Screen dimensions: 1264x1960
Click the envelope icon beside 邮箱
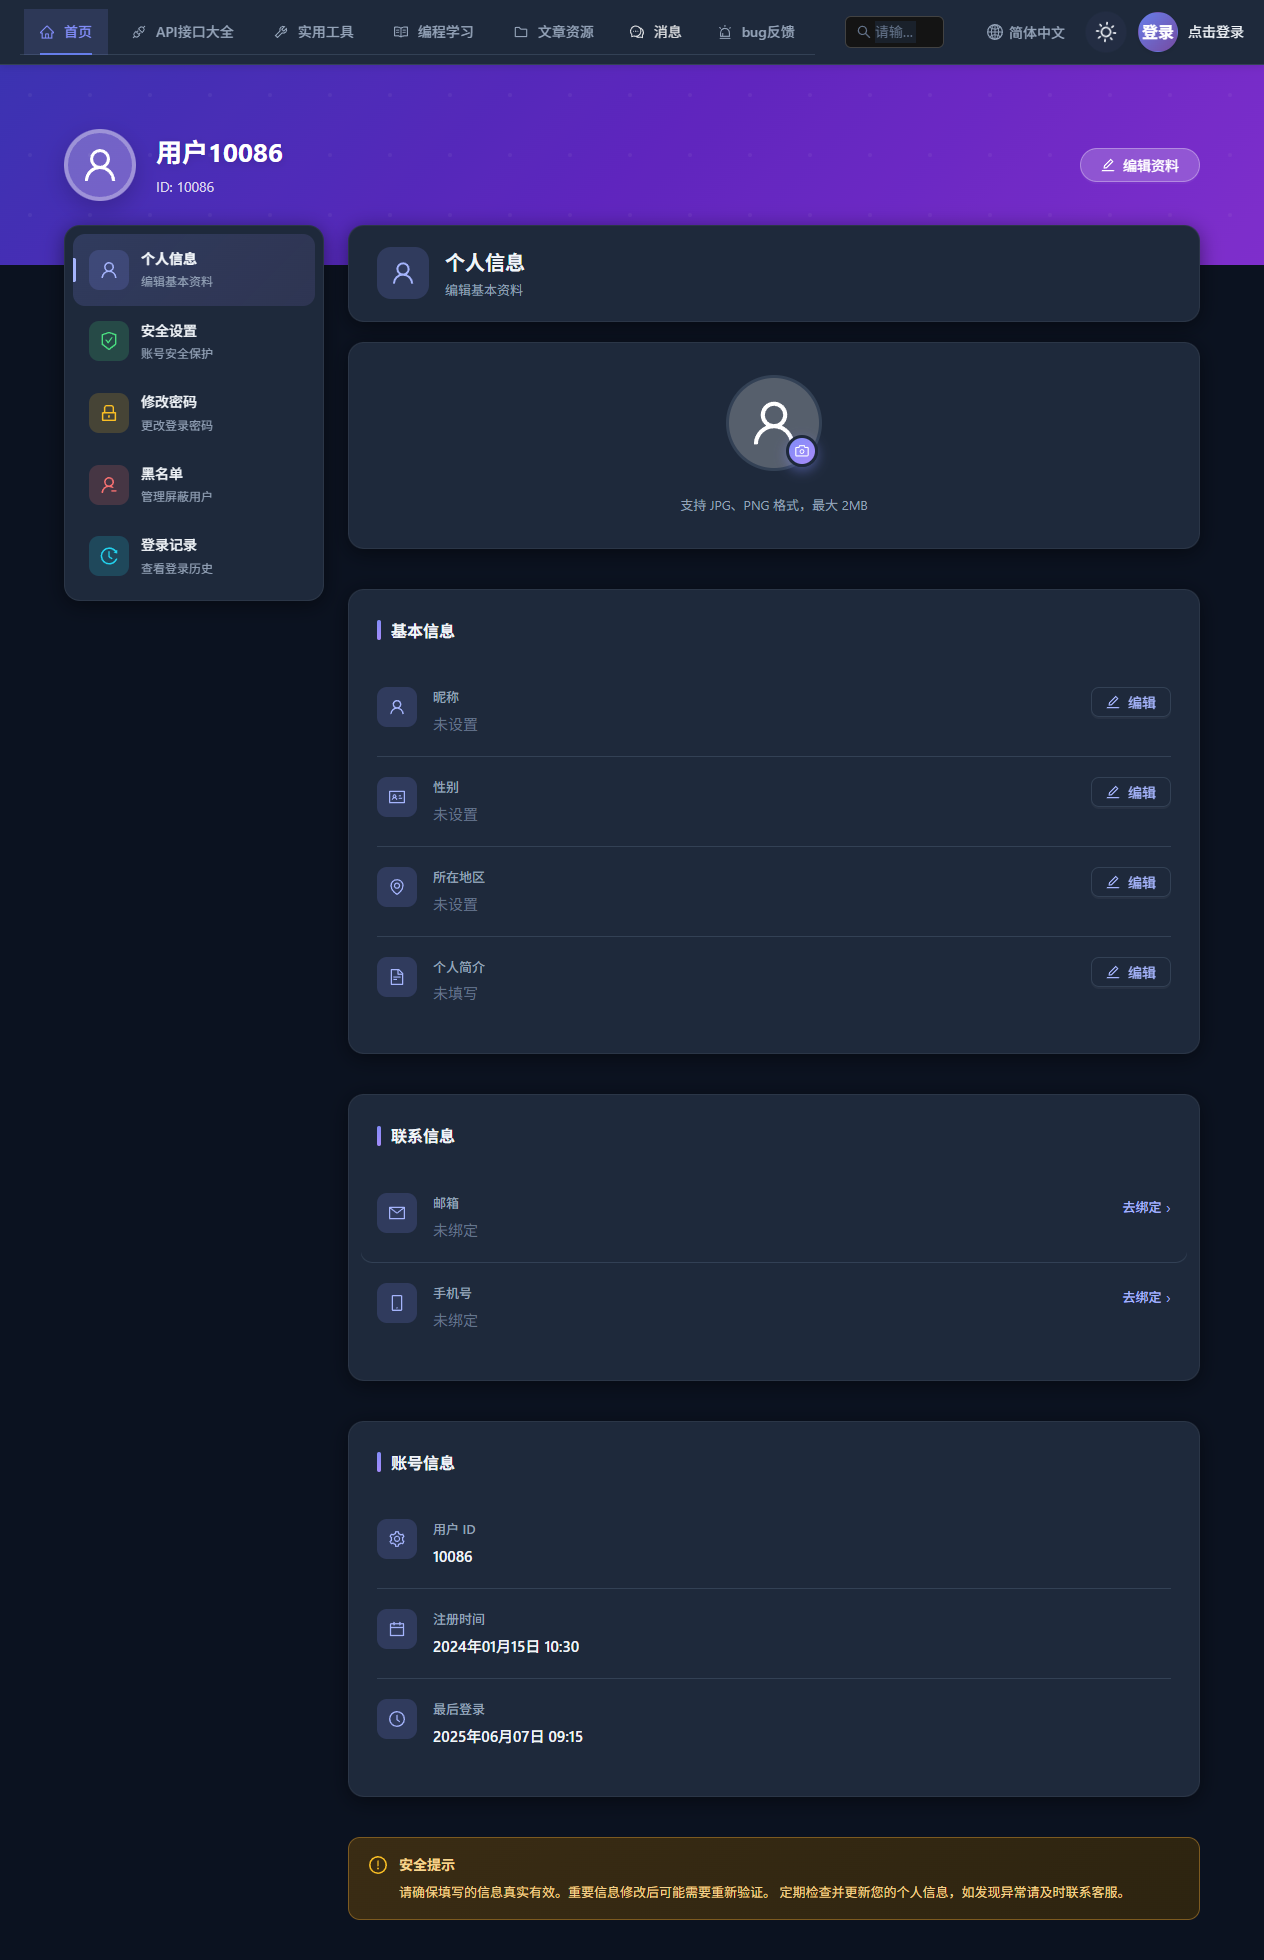click(x=397, y=1213)
